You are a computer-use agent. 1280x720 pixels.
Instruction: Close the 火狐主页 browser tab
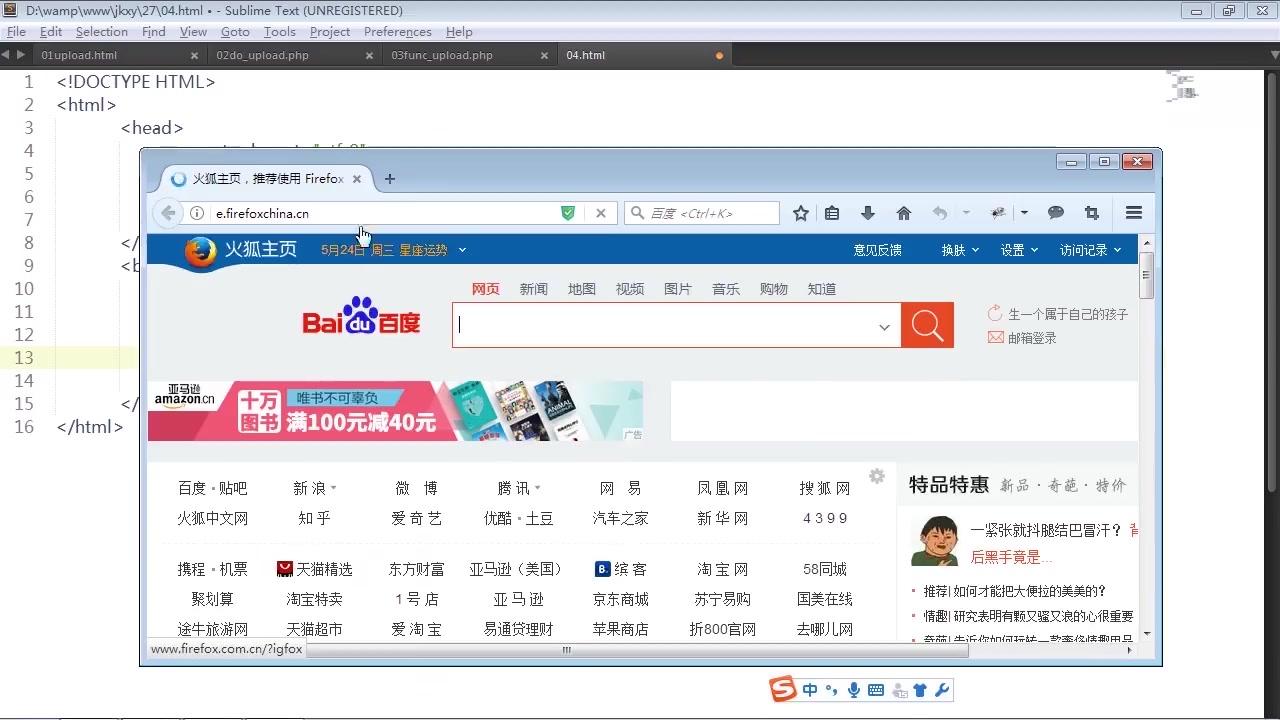pos(357,179)
